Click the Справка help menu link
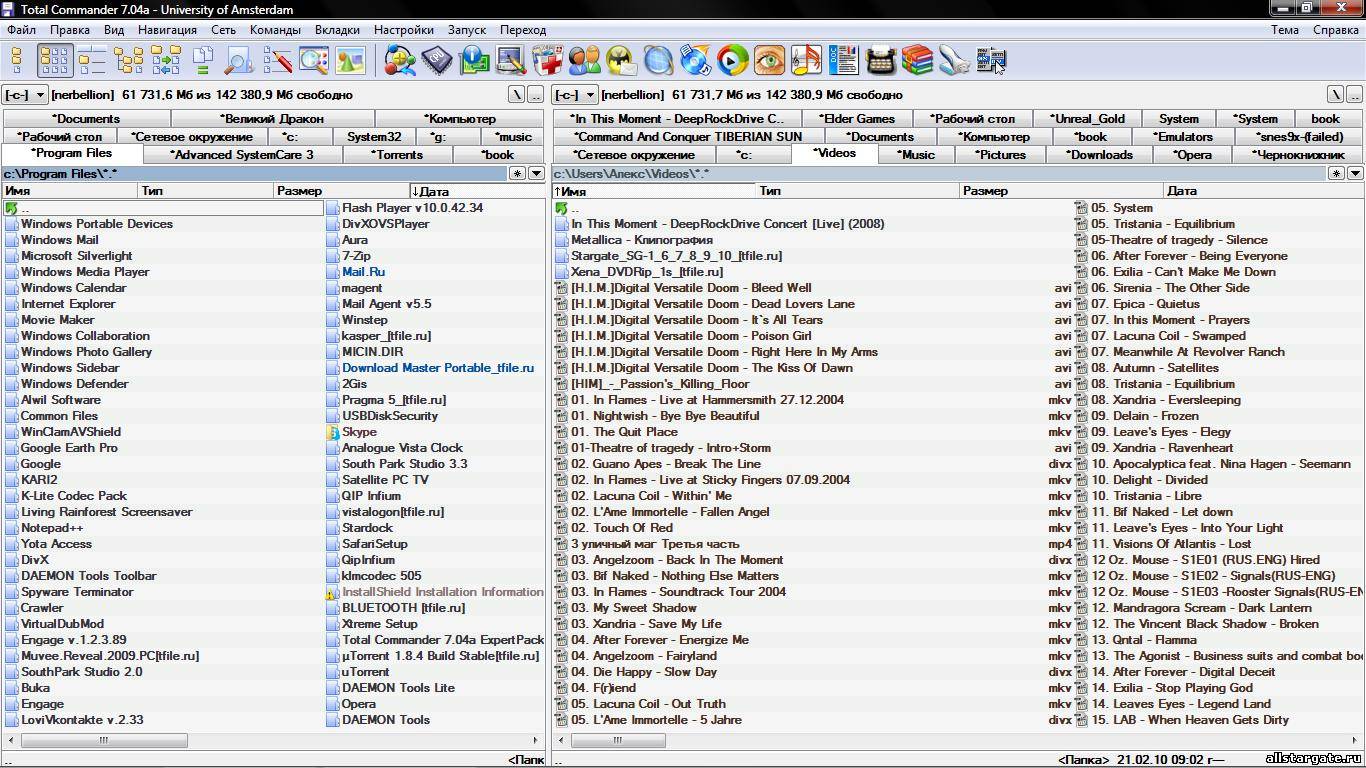1366x768 pixels. pyautogui.click(x=1335, y=30)
